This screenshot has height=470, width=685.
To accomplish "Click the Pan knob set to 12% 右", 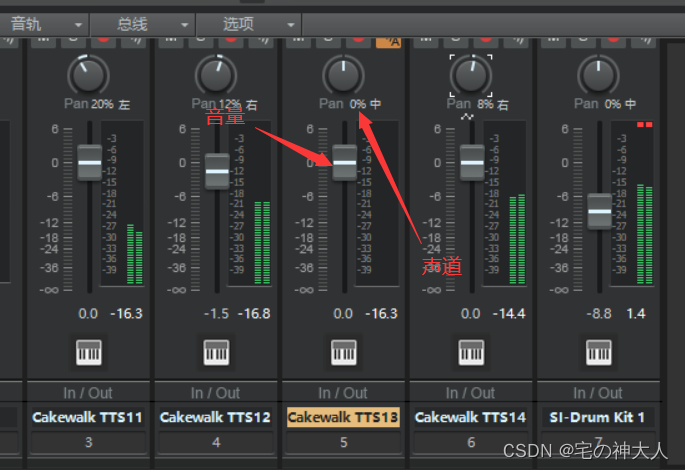I will click(x=216, y=75).
